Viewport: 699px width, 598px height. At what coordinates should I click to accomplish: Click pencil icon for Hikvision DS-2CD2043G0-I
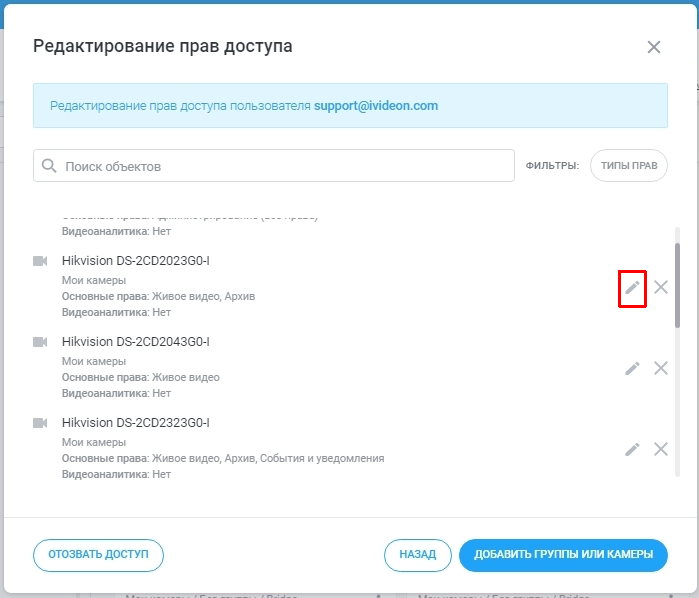click(632, 368)
